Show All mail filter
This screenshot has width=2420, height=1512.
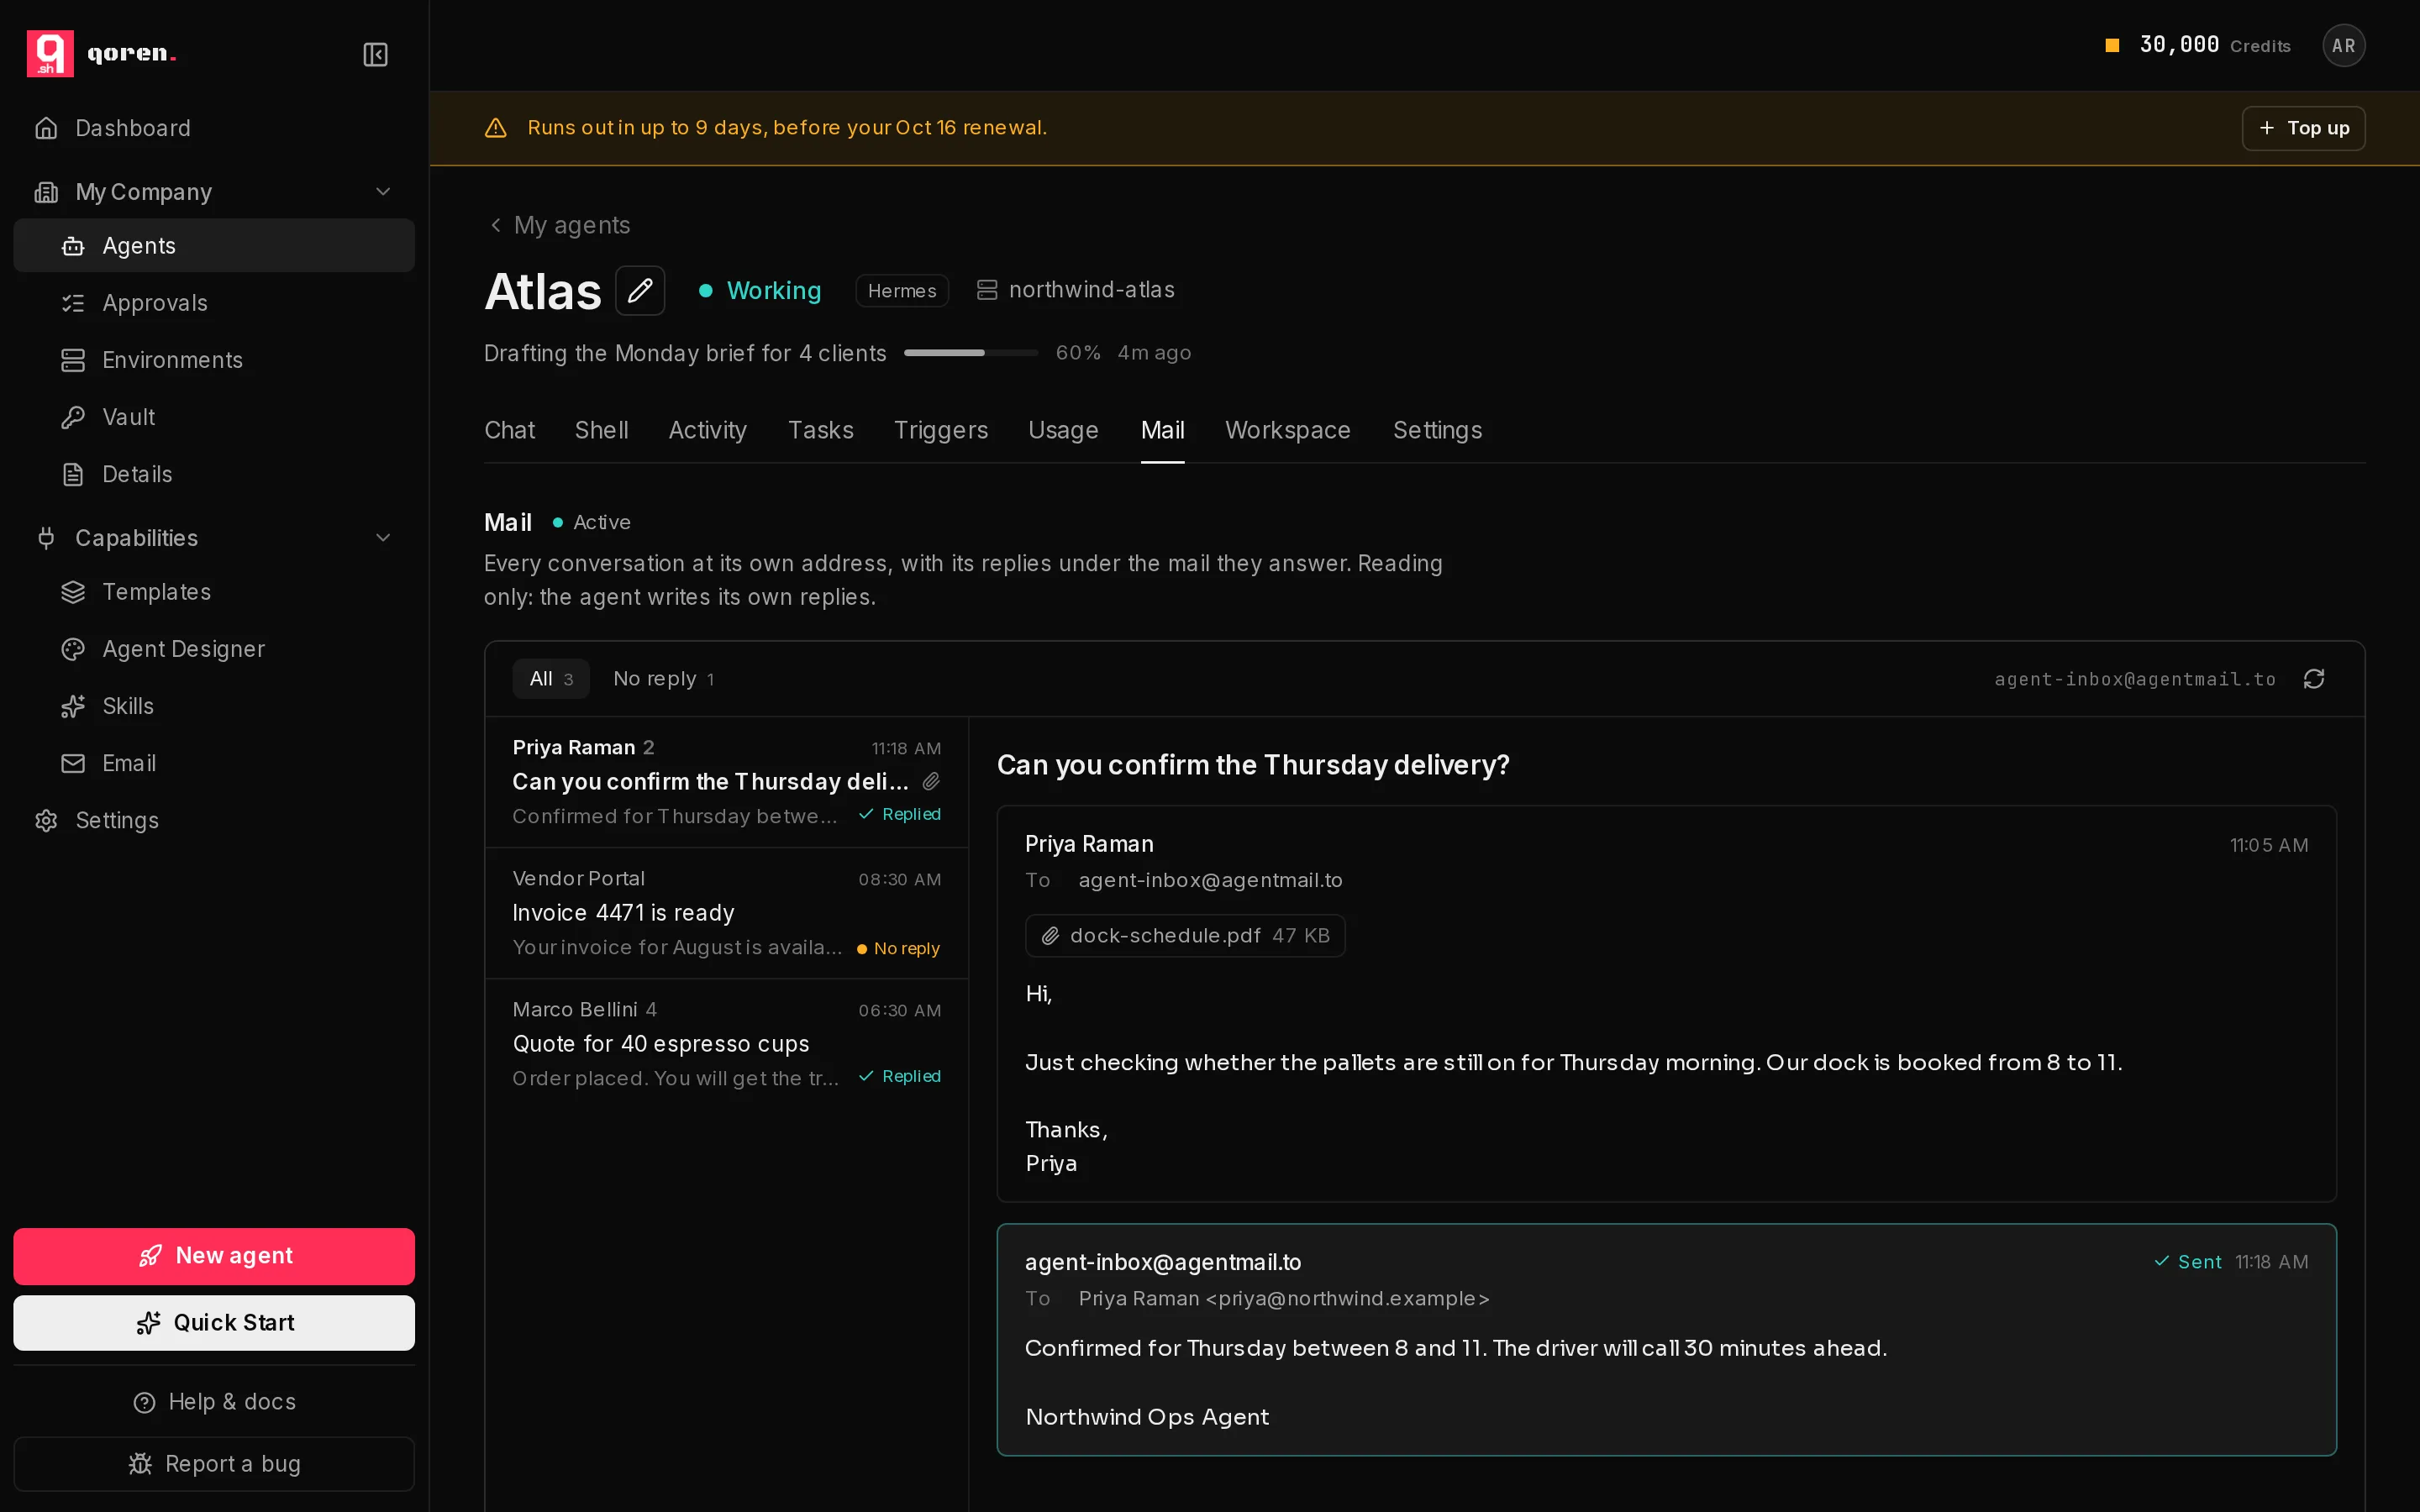tap(551, 679)
